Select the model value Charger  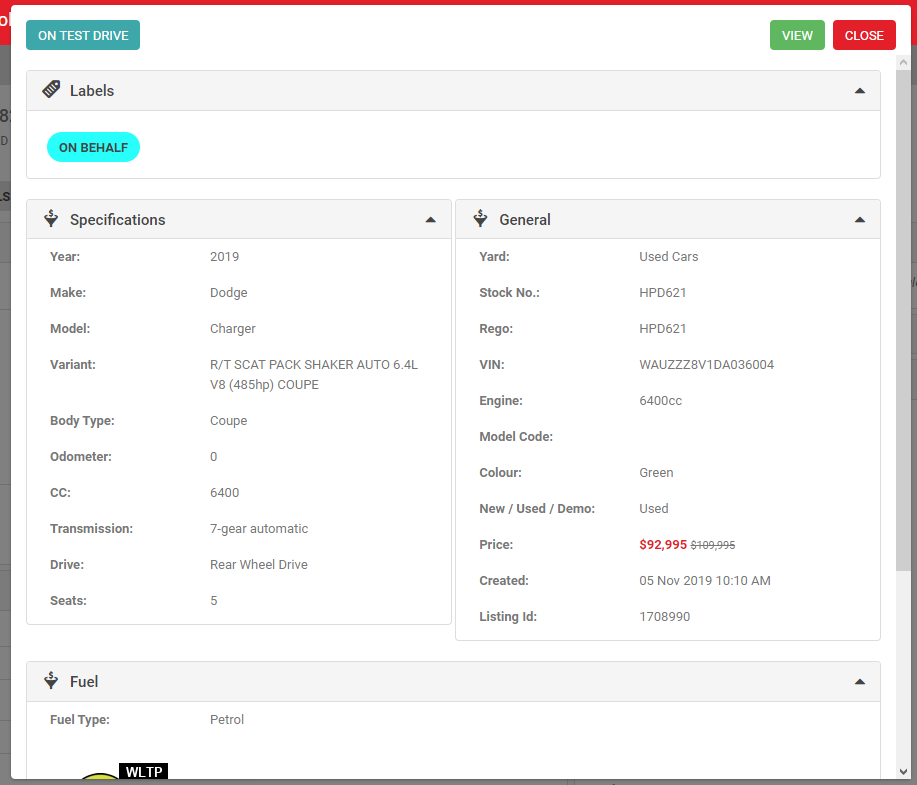point(233,329)
